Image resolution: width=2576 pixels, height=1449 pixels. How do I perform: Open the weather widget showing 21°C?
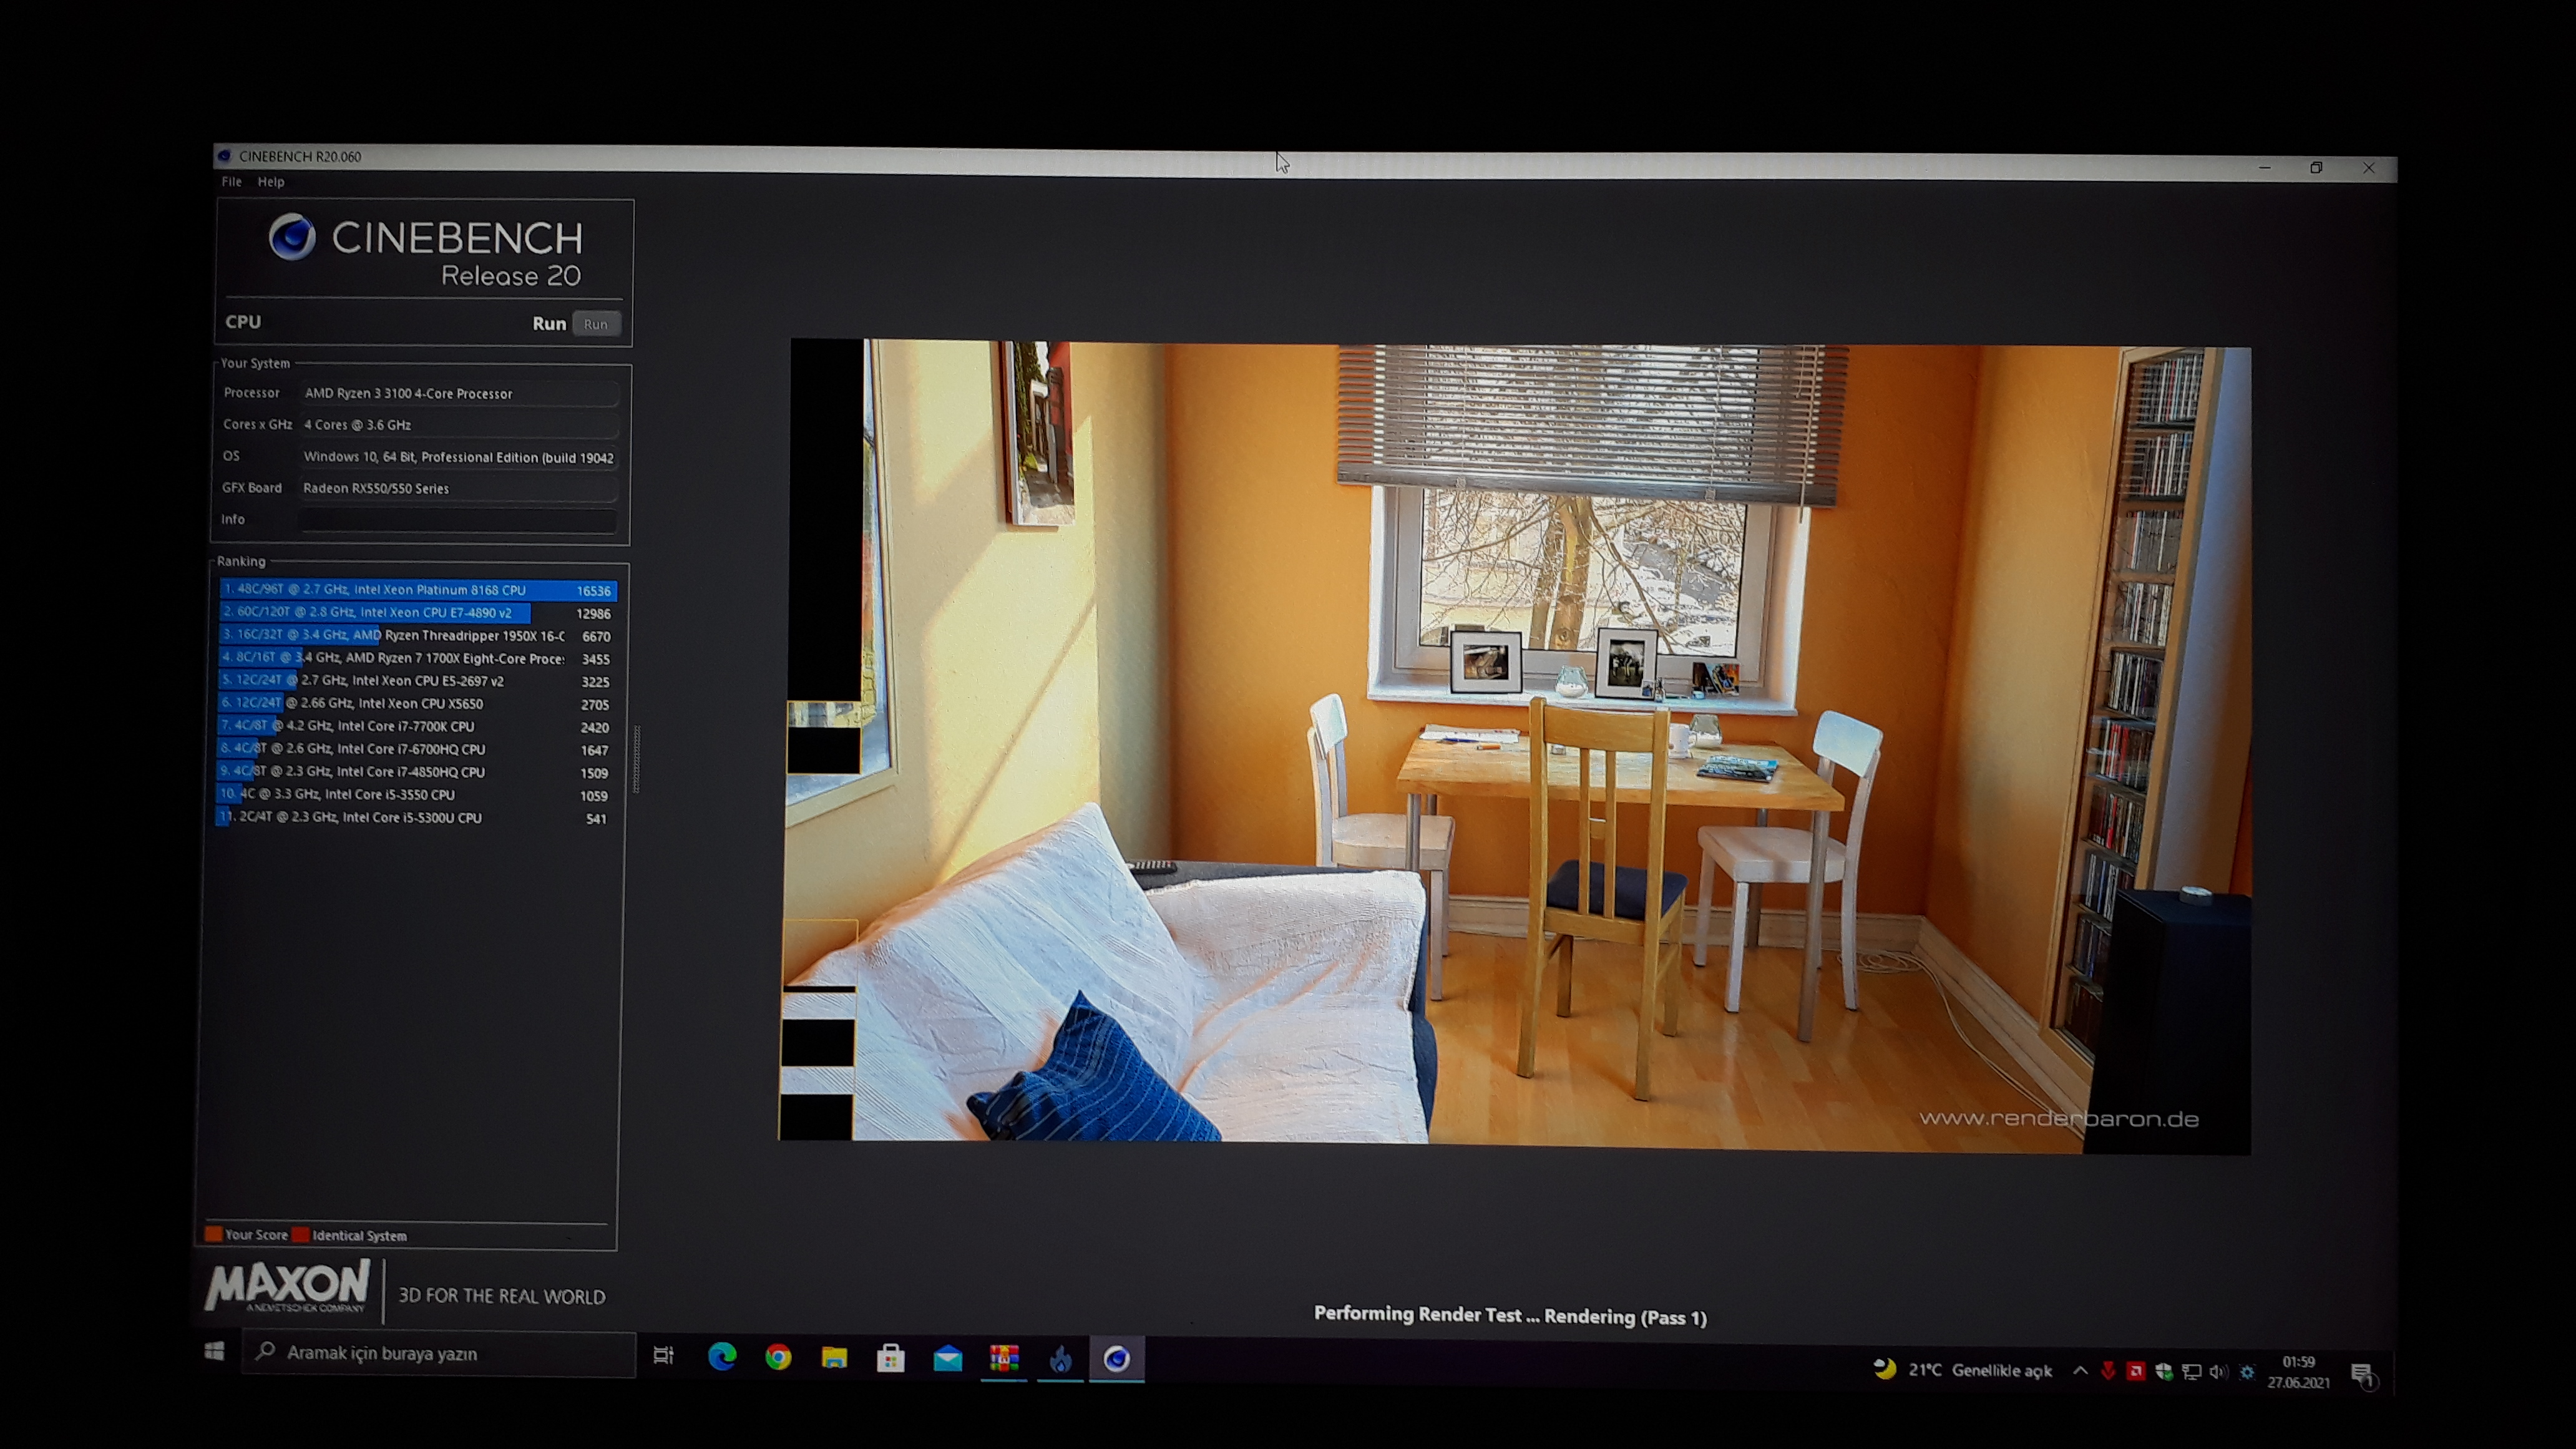coord(1962,1370)
